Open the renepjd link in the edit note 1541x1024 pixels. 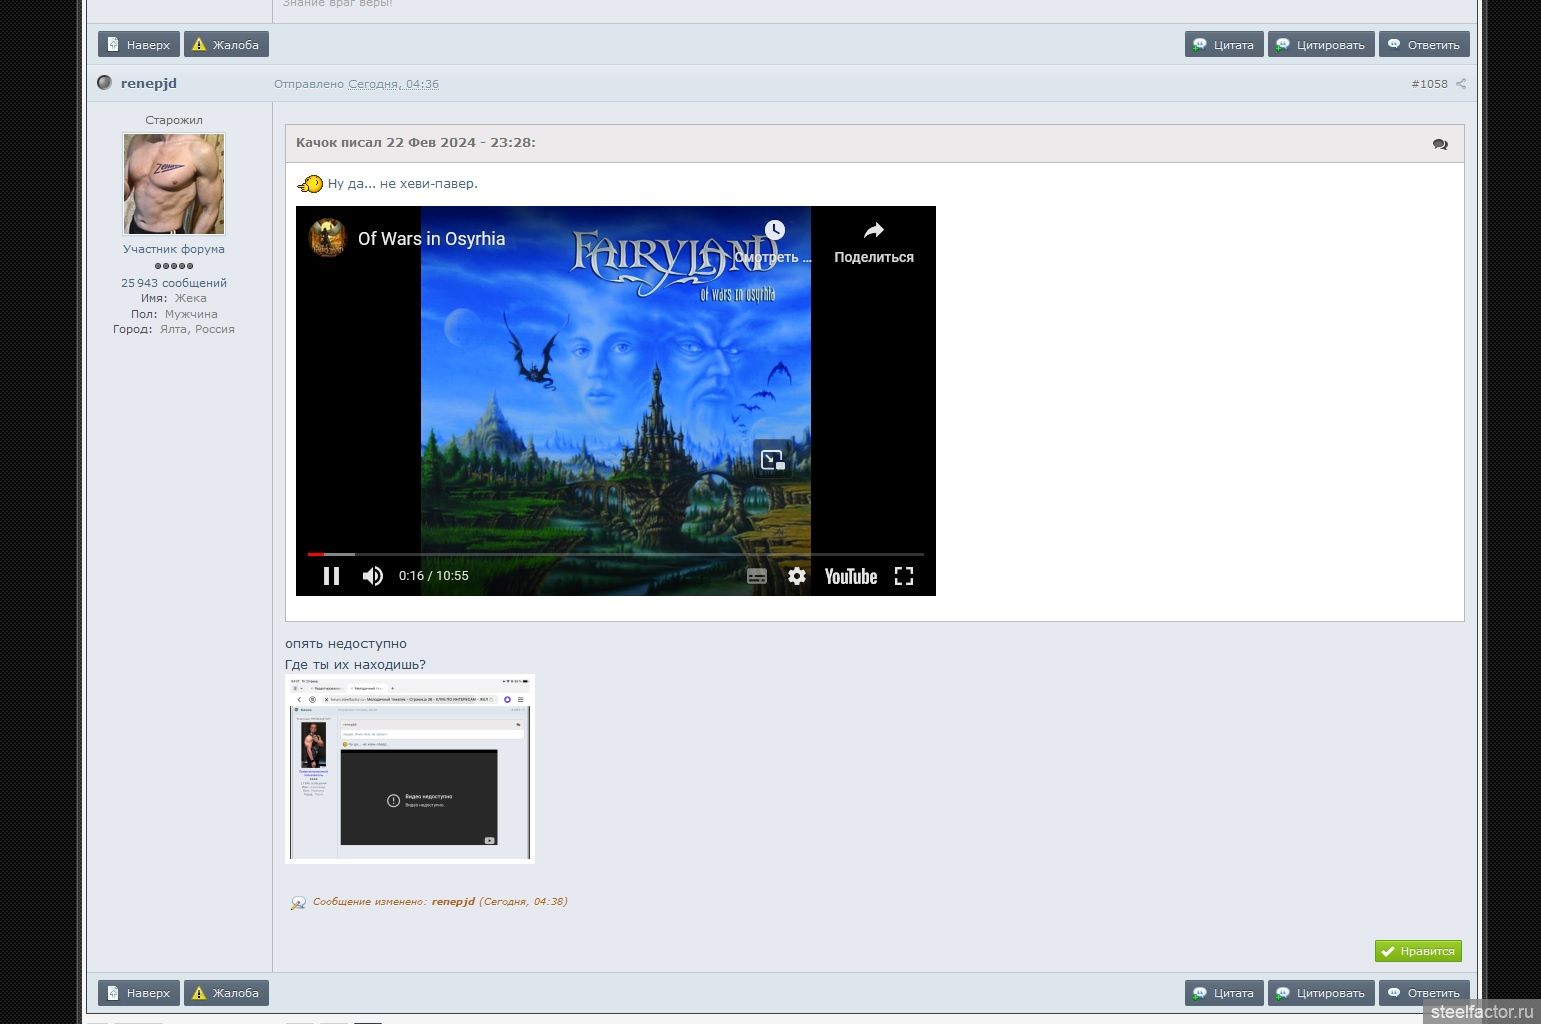tap(453, 901)
